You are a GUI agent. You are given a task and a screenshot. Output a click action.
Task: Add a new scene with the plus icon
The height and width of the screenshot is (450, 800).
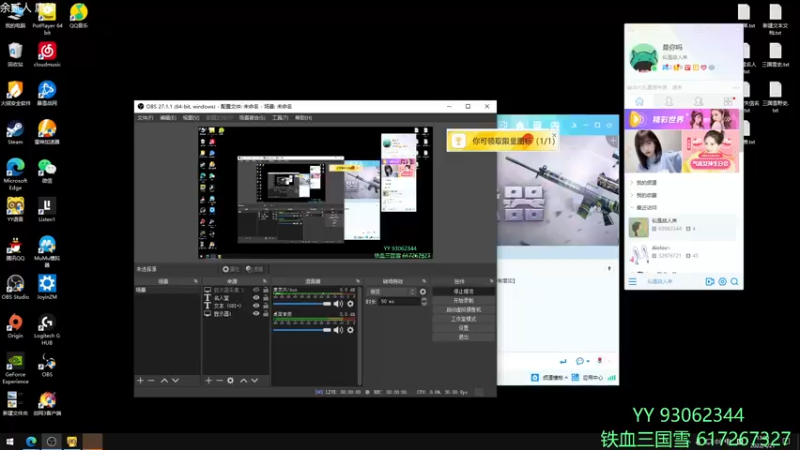(x=140, y=381)
